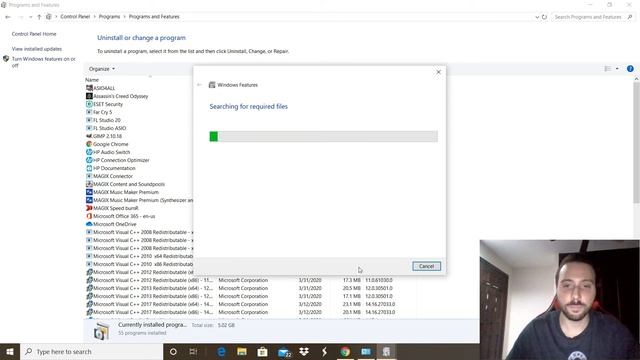Open Control Panel Home link
640x360 pixels.
pyautogui.click(x=34, y=34)
